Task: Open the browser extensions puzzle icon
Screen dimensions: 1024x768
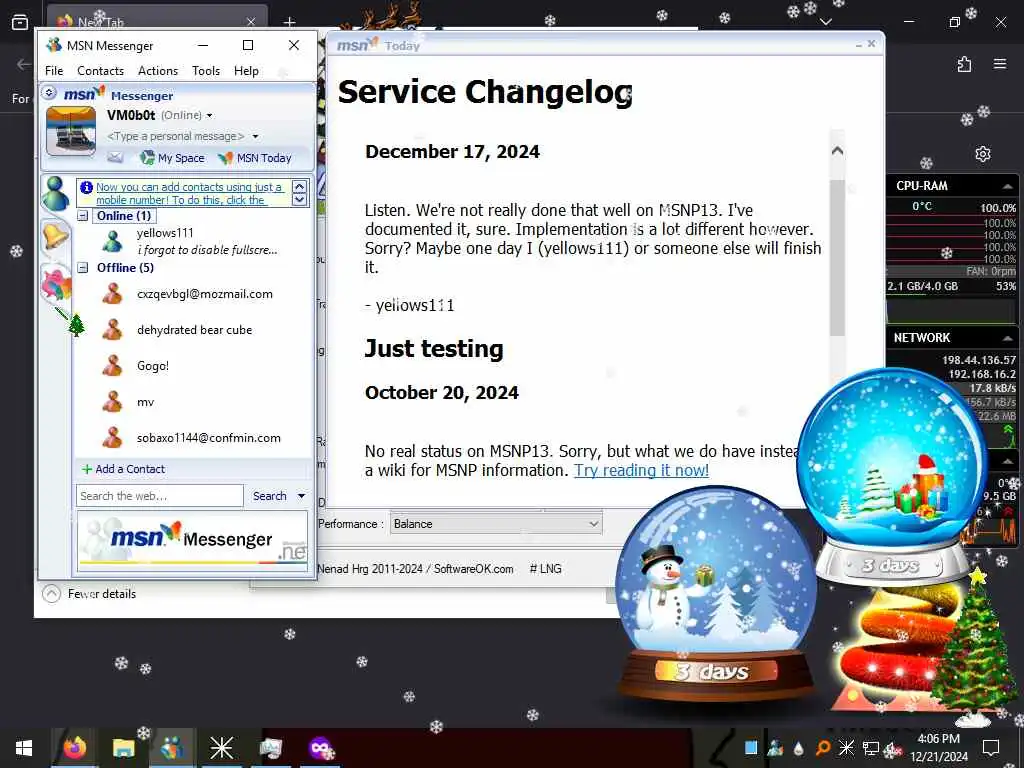Action: coord(964,64)
